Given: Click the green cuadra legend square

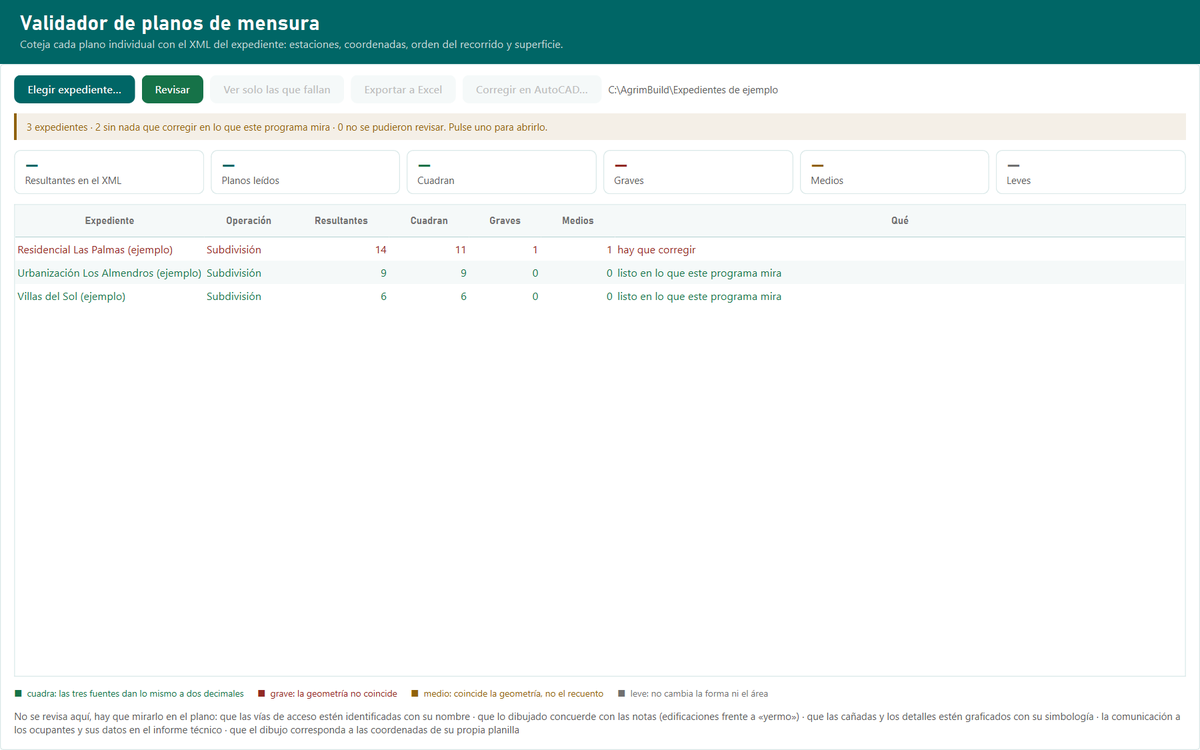Looking at the screenshot, I should pos(18,693).
